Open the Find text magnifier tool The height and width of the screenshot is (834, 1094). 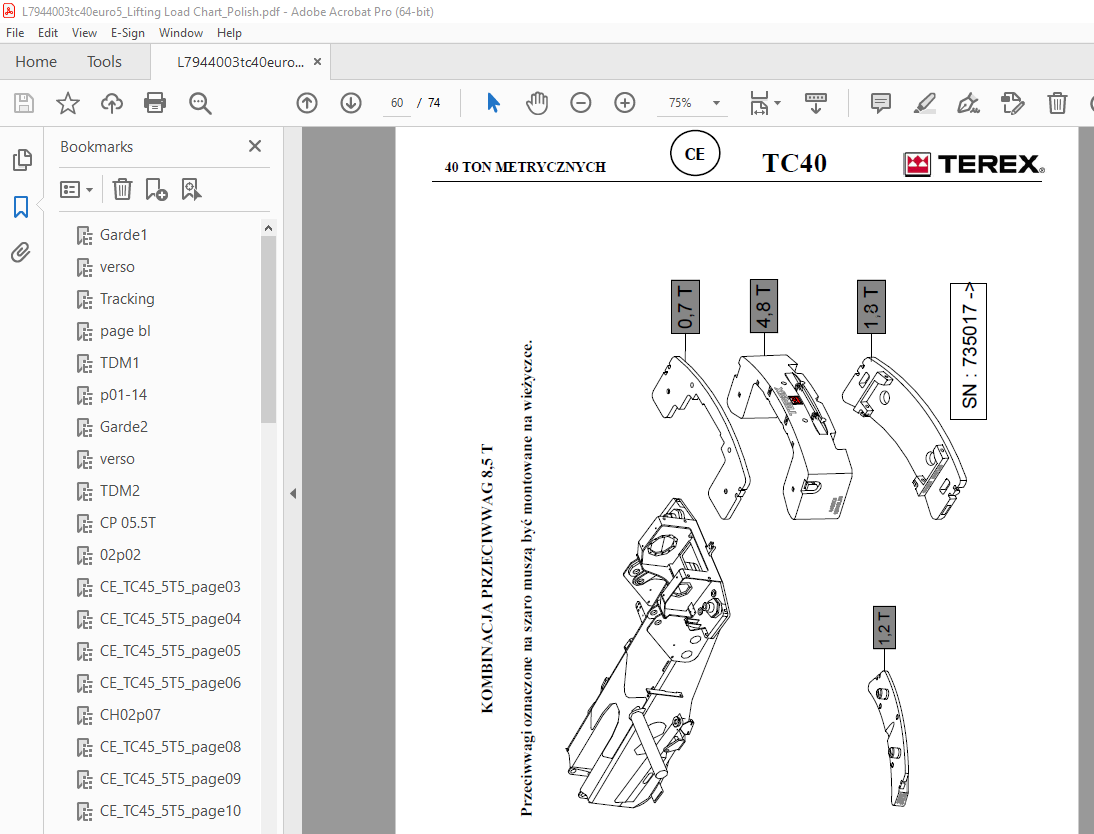200,103
